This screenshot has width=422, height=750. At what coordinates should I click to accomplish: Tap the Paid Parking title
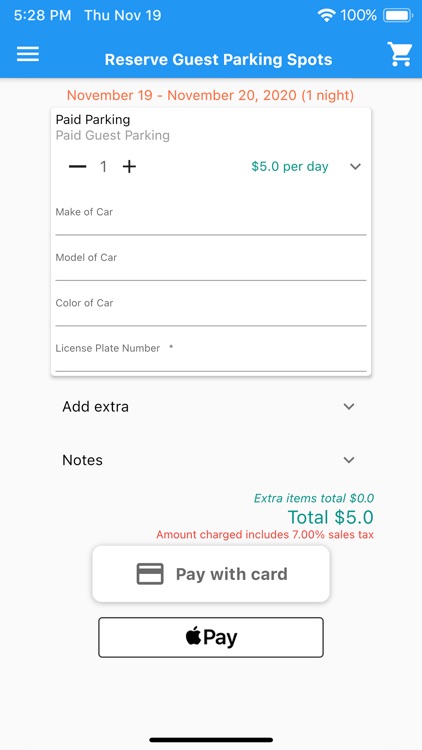coord(93,120)
